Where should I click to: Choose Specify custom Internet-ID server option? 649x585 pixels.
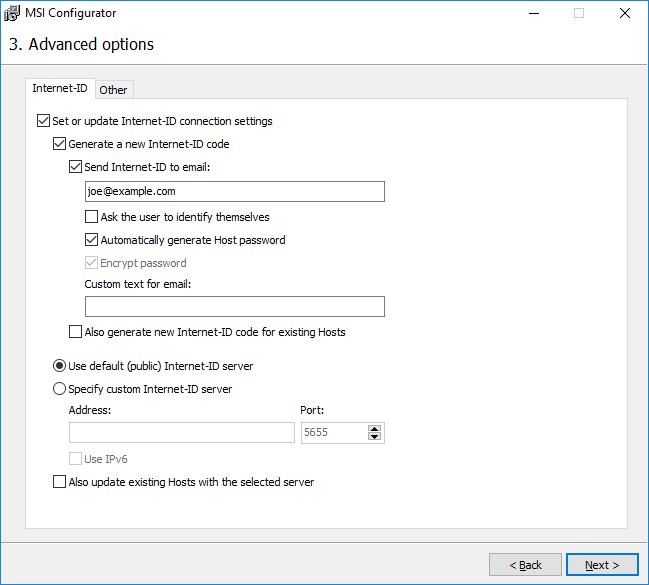[60, 389]
